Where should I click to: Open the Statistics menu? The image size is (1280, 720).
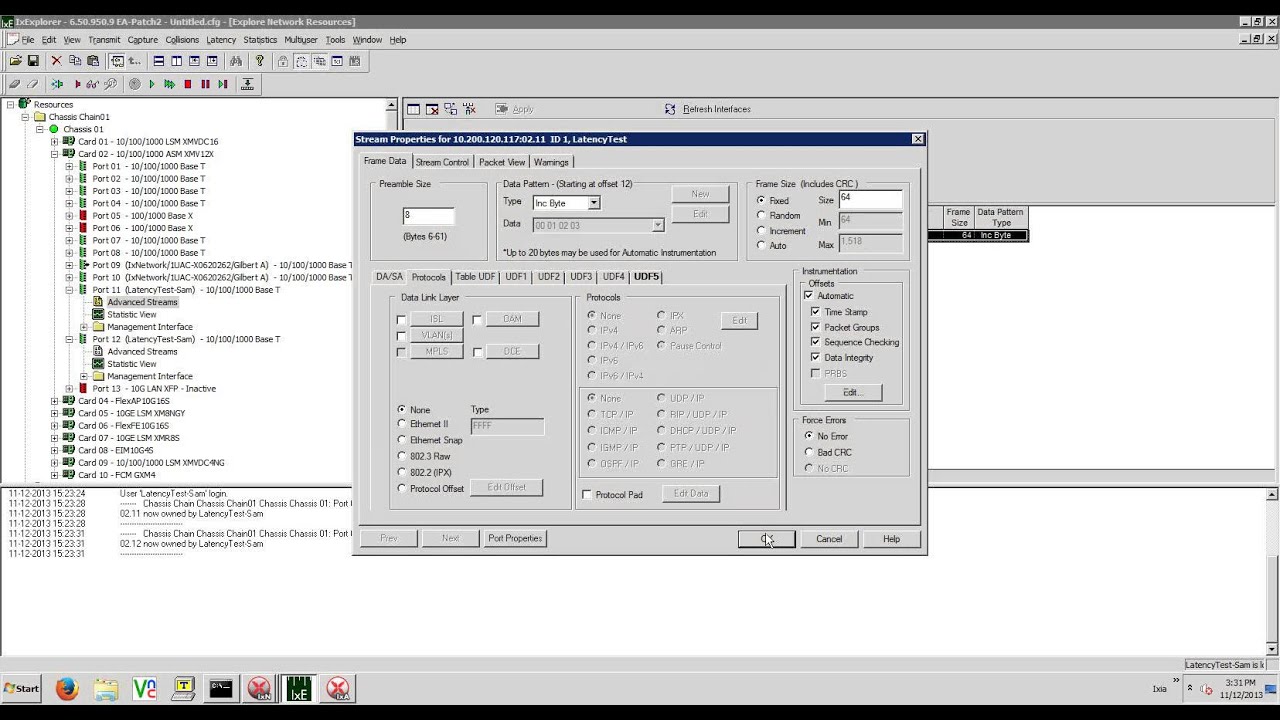260,40
